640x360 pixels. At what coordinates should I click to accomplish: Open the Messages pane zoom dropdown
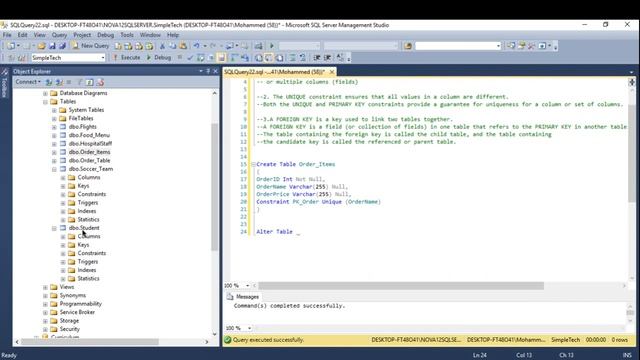pos(249,328)
